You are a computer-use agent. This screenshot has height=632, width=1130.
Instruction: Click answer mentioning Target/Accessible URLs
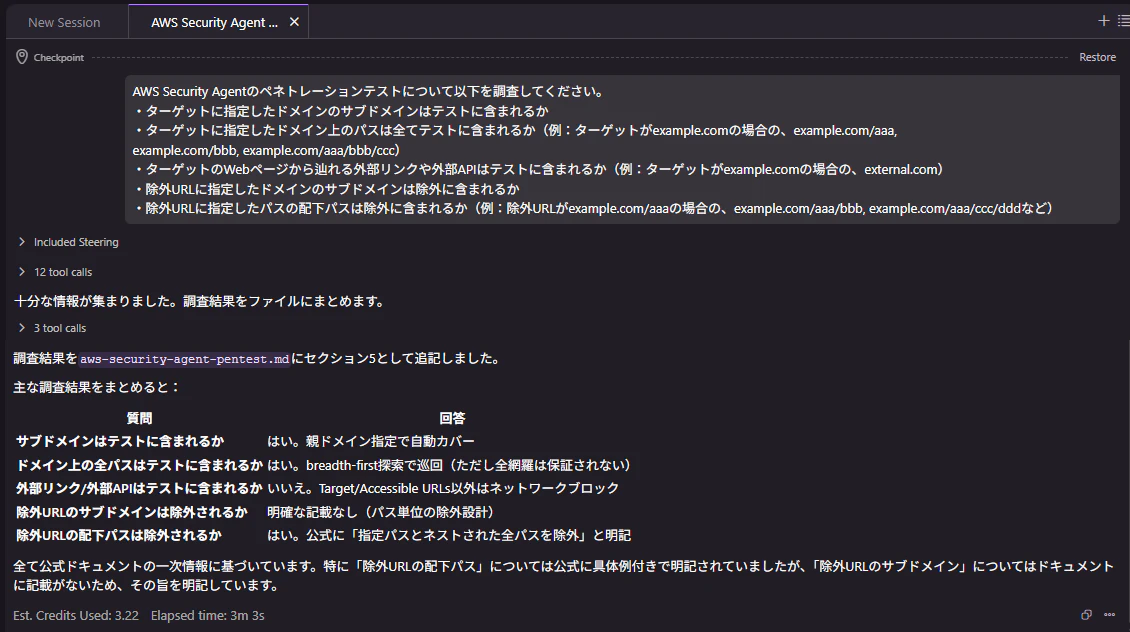pyautogui.click(x=443, y=489)
